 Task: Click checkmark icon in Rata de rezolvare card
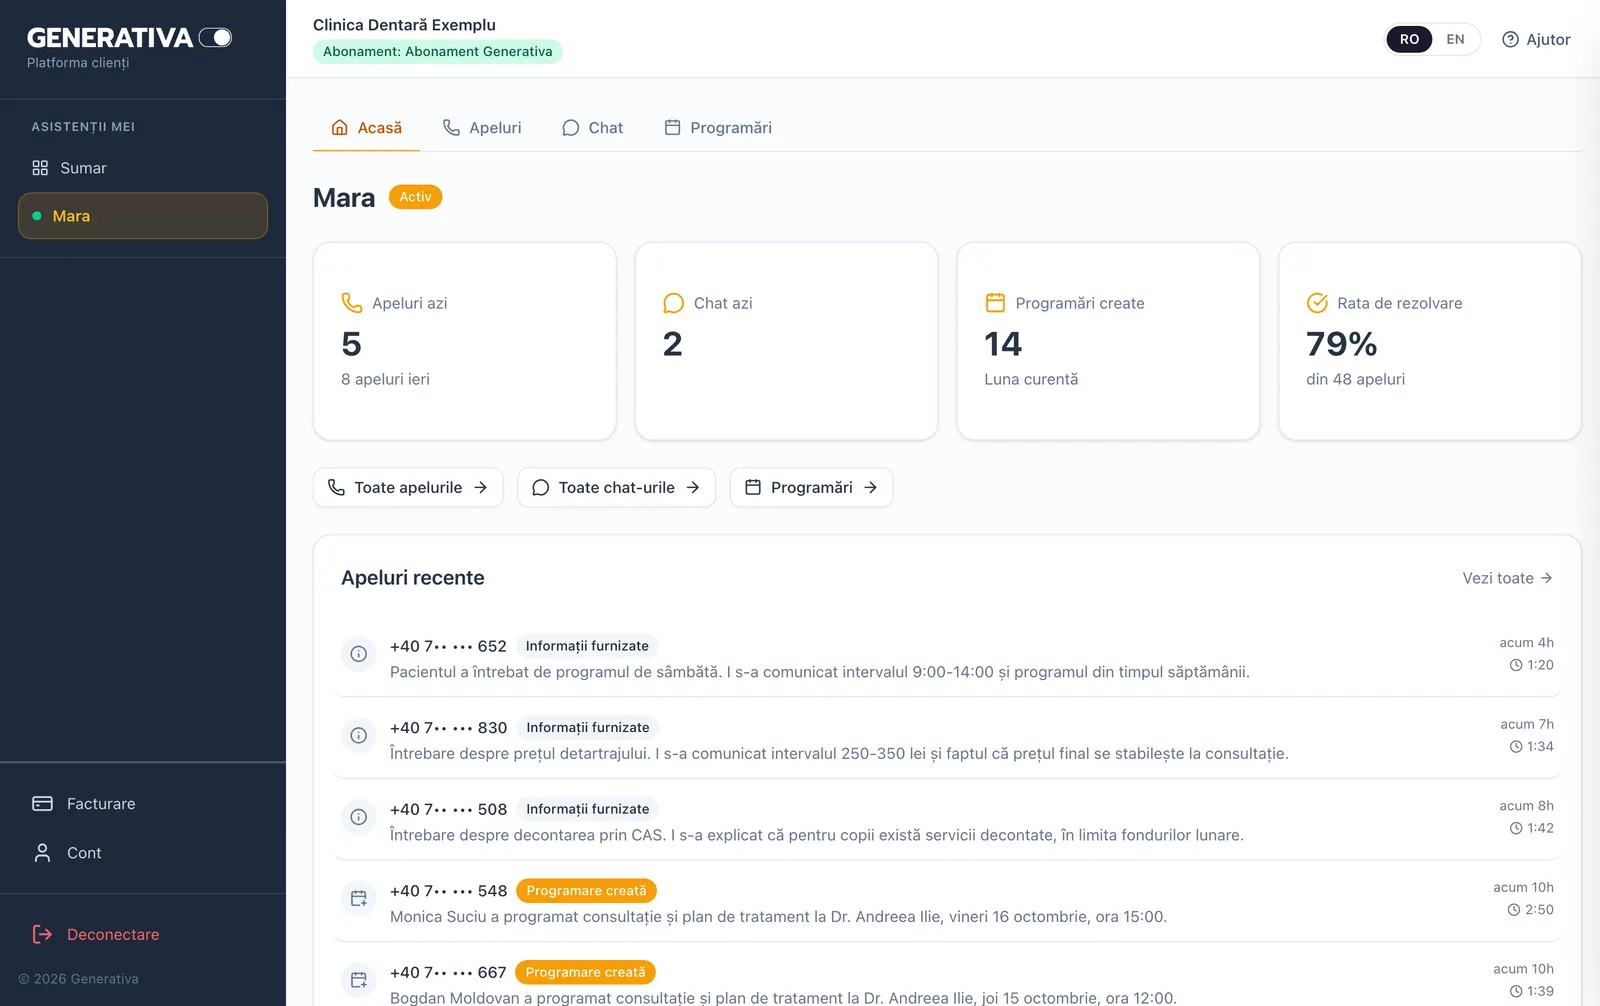1317,303
